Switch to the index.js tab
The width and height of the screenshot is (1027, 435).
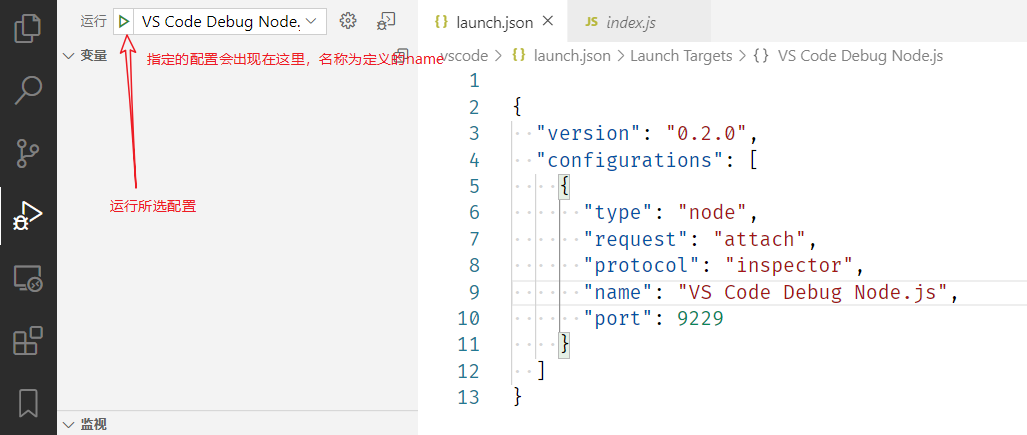(x=631, y=22)
